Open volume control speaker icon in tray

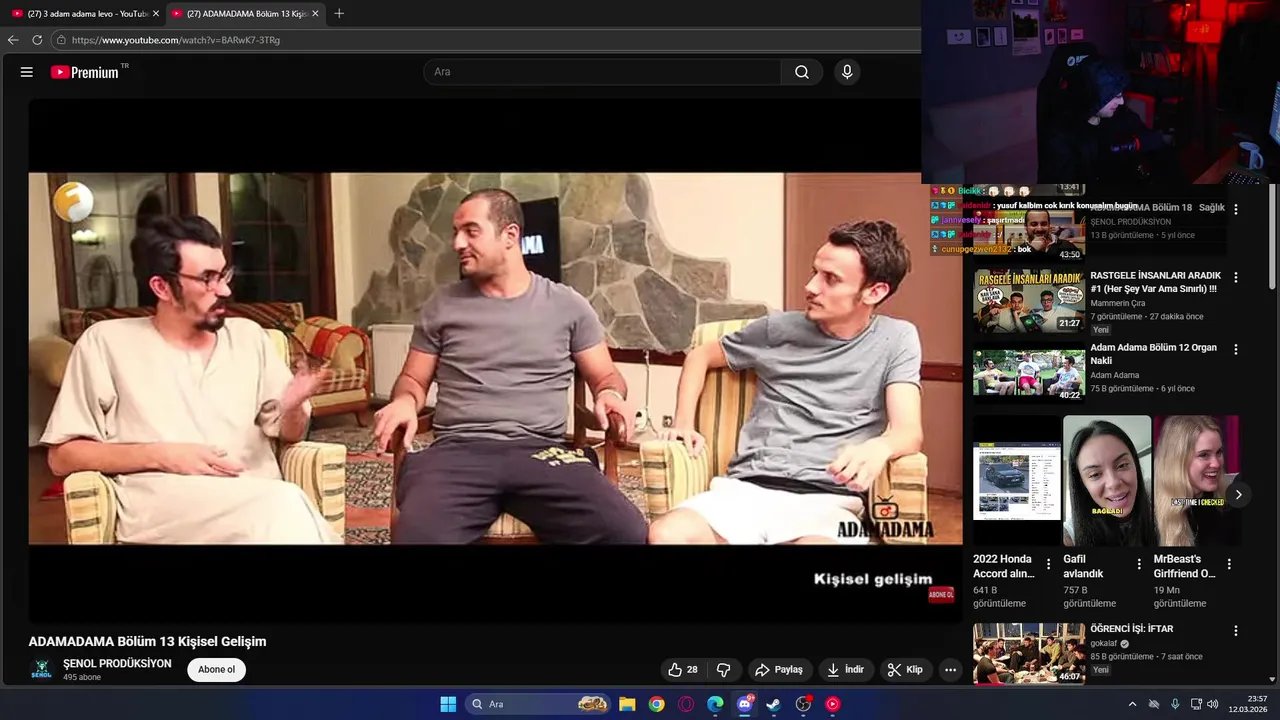pos(1212,704)
